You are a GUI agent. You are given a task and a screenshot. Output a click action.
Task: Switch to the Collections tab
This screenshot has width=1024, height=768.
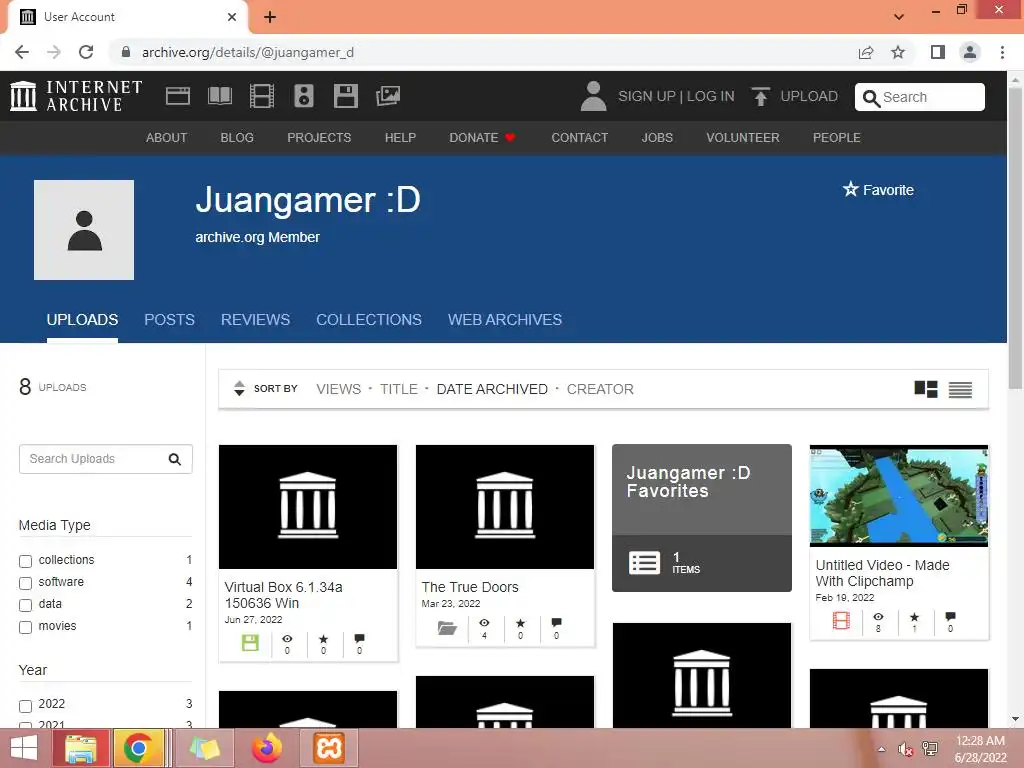click(x=369, y=319)
